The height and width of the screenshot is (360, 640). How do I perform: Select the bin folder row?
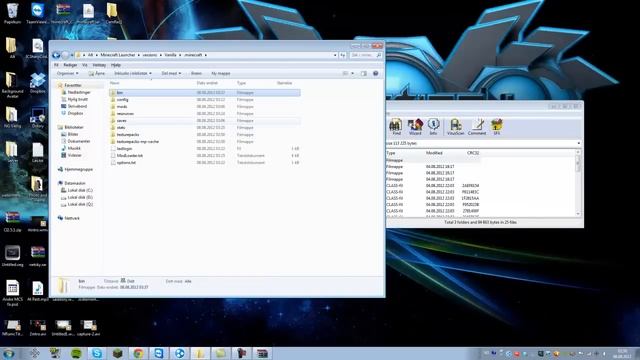(205, 93)
